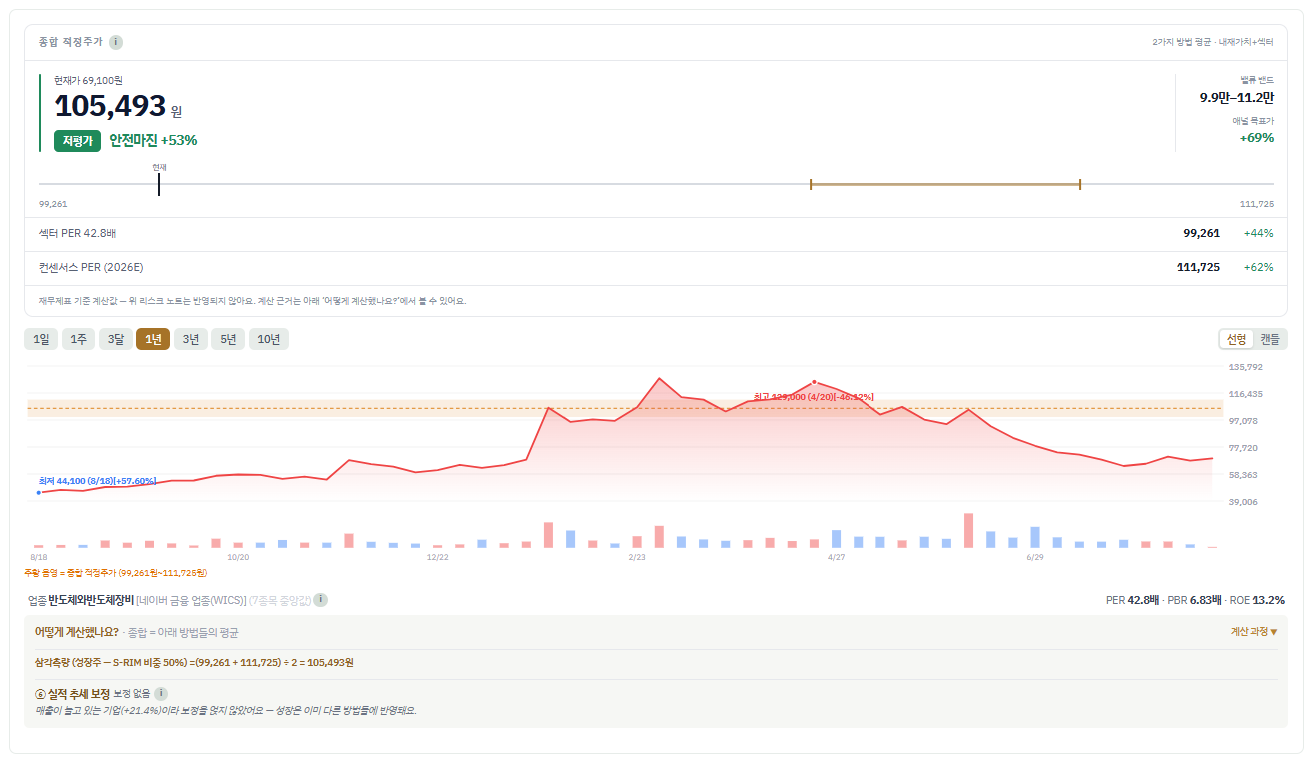Click the 안전마진 +53% text
1307x759 pixels.
click(153, 140)
